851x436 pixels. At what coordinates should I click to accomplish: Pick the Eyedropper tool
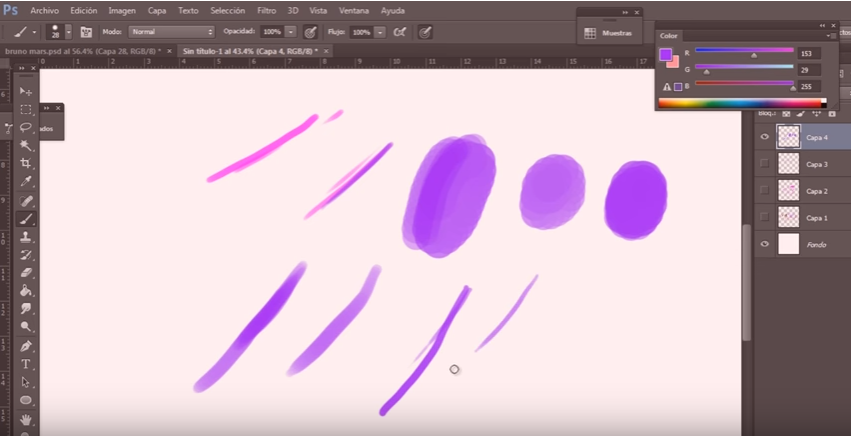click(26, 181)
